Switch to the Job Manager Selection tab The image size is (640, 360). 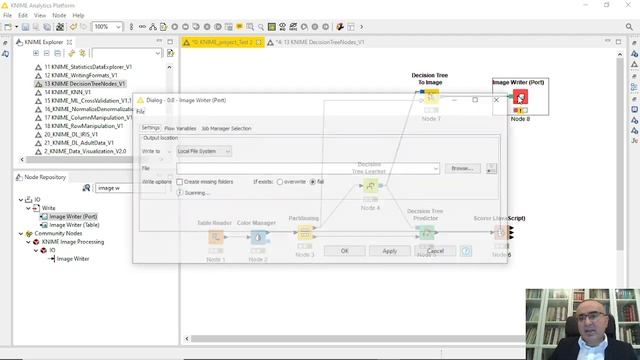point(226,129)
